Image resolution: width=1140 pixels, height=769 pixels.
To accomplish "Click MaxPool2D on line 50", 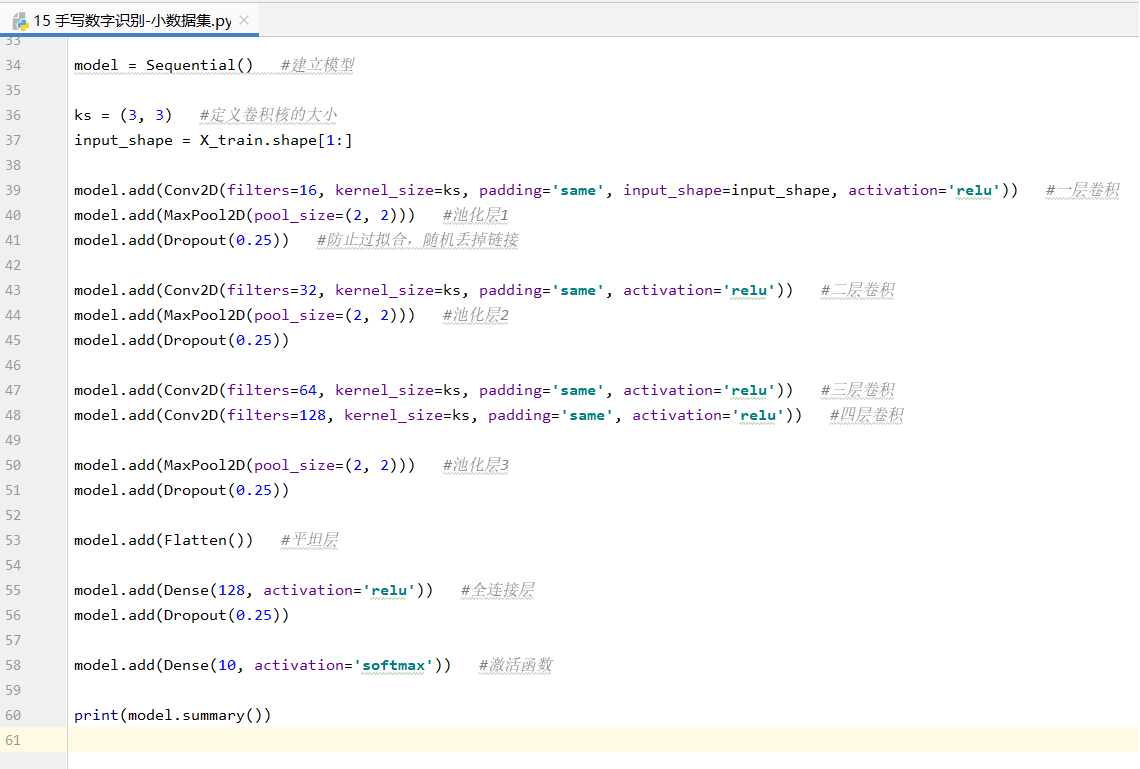I will coord(204,465).
